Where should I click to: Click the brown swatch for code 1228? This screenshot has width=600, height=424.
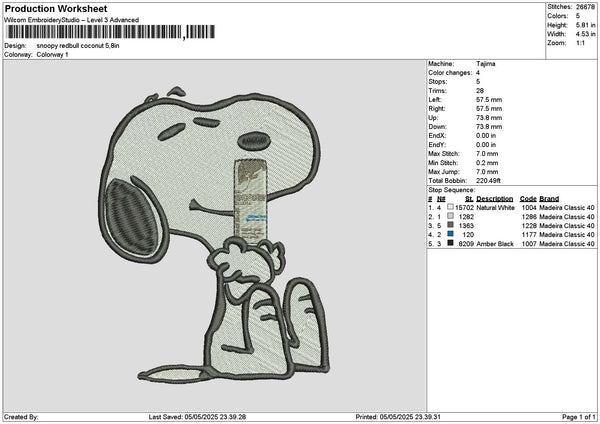click(450, 225)
